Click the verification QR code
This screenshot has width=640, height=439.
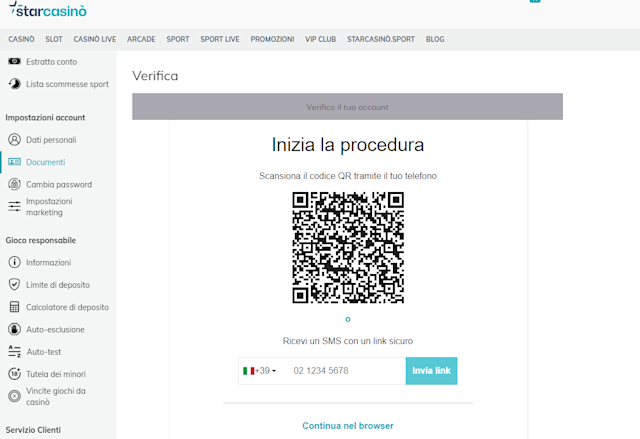348,248
